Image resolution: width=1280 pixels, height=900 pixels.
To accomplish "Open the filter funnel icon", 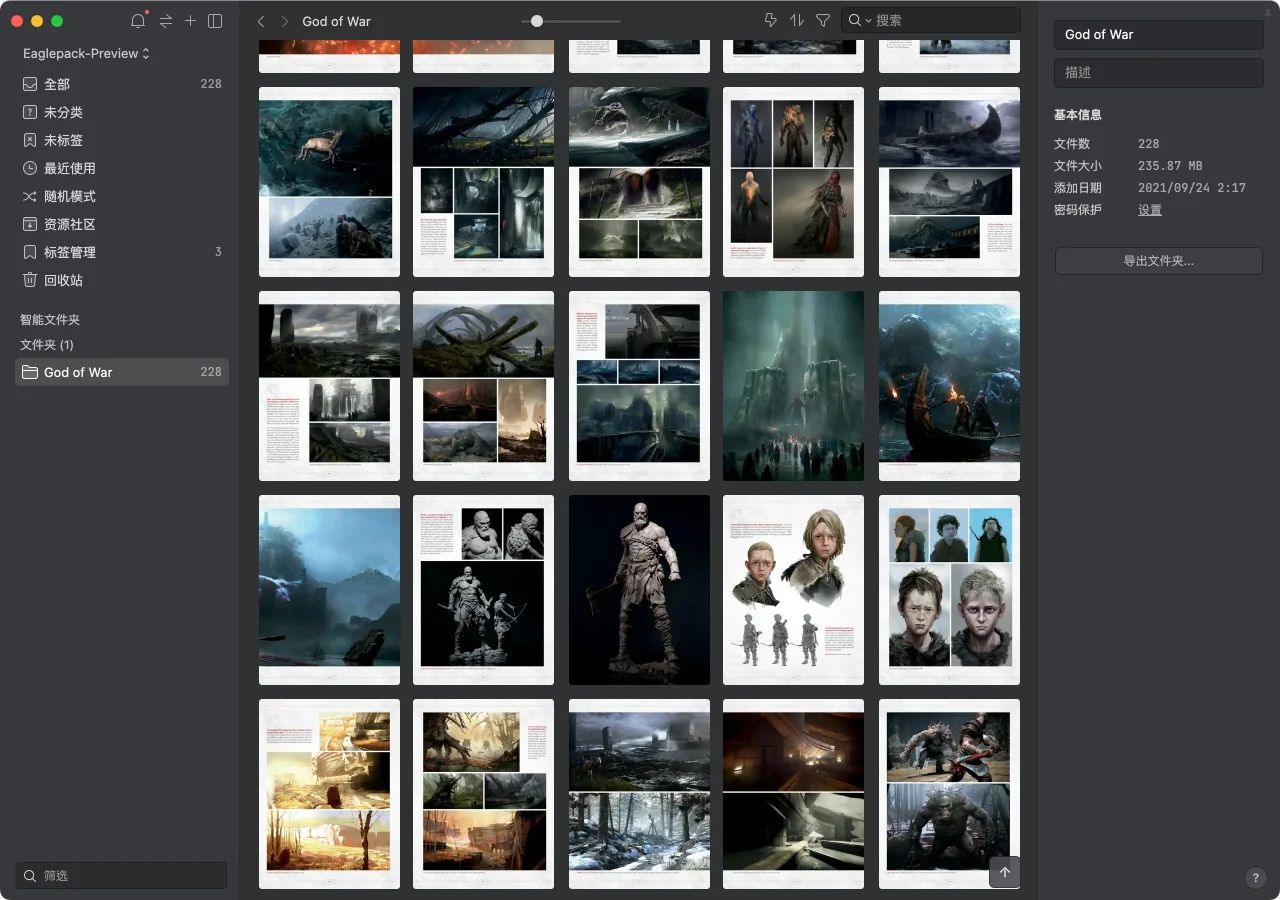I will (x=823, y=20).
